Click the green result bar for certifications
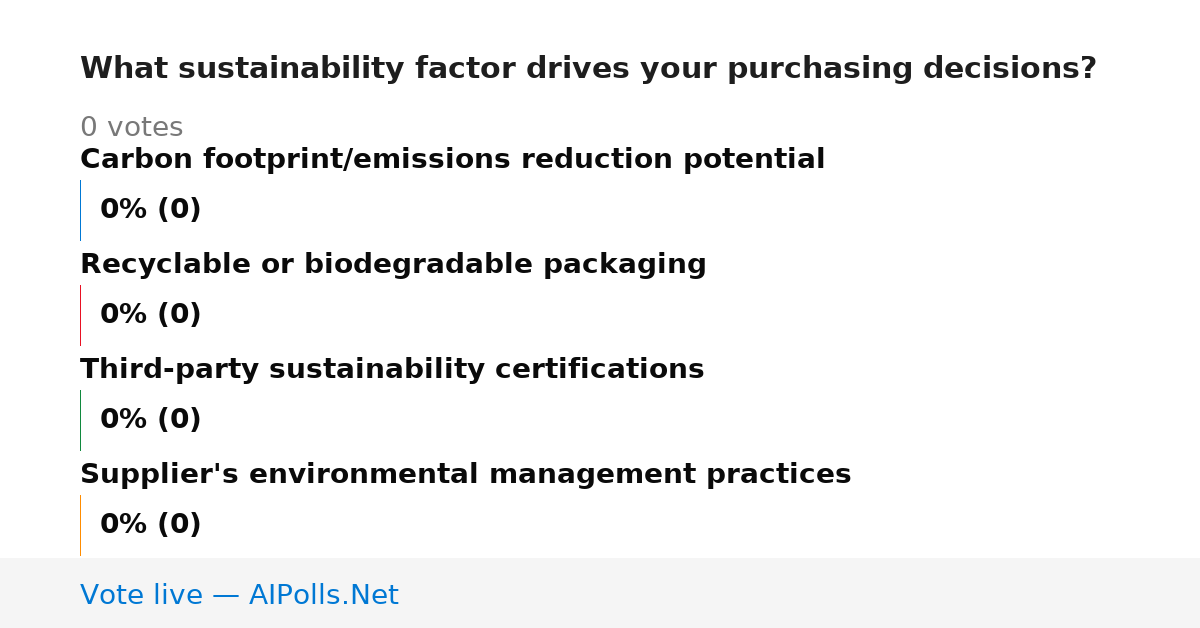This screenshot has height=628, width=1200. coord(80,420)
